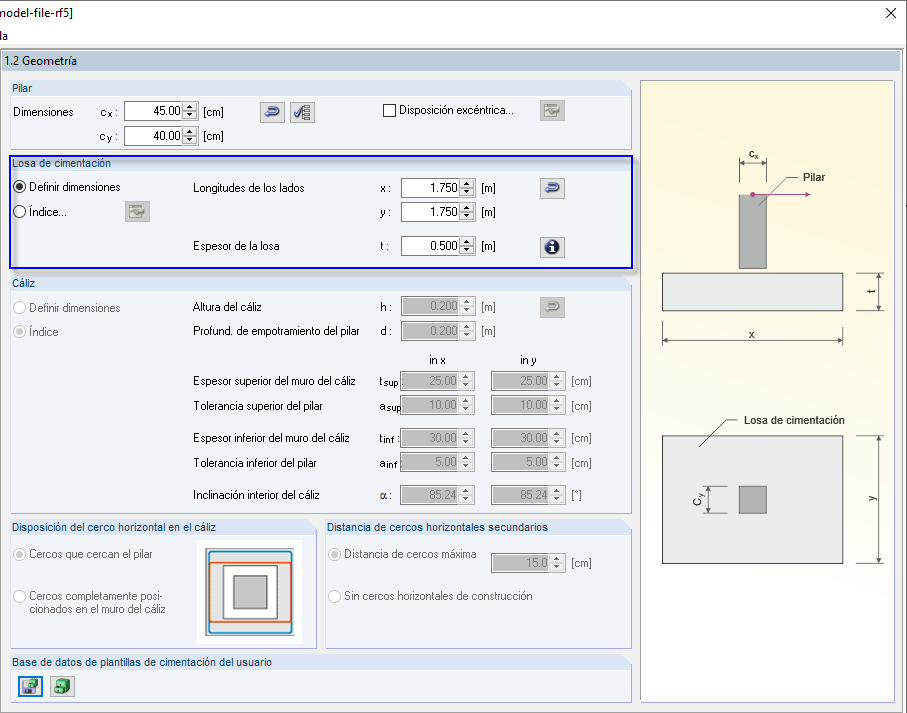Screen dimensions: 907x713
Task: Click the Espesor de la losa label
Action: coord(236,246)
